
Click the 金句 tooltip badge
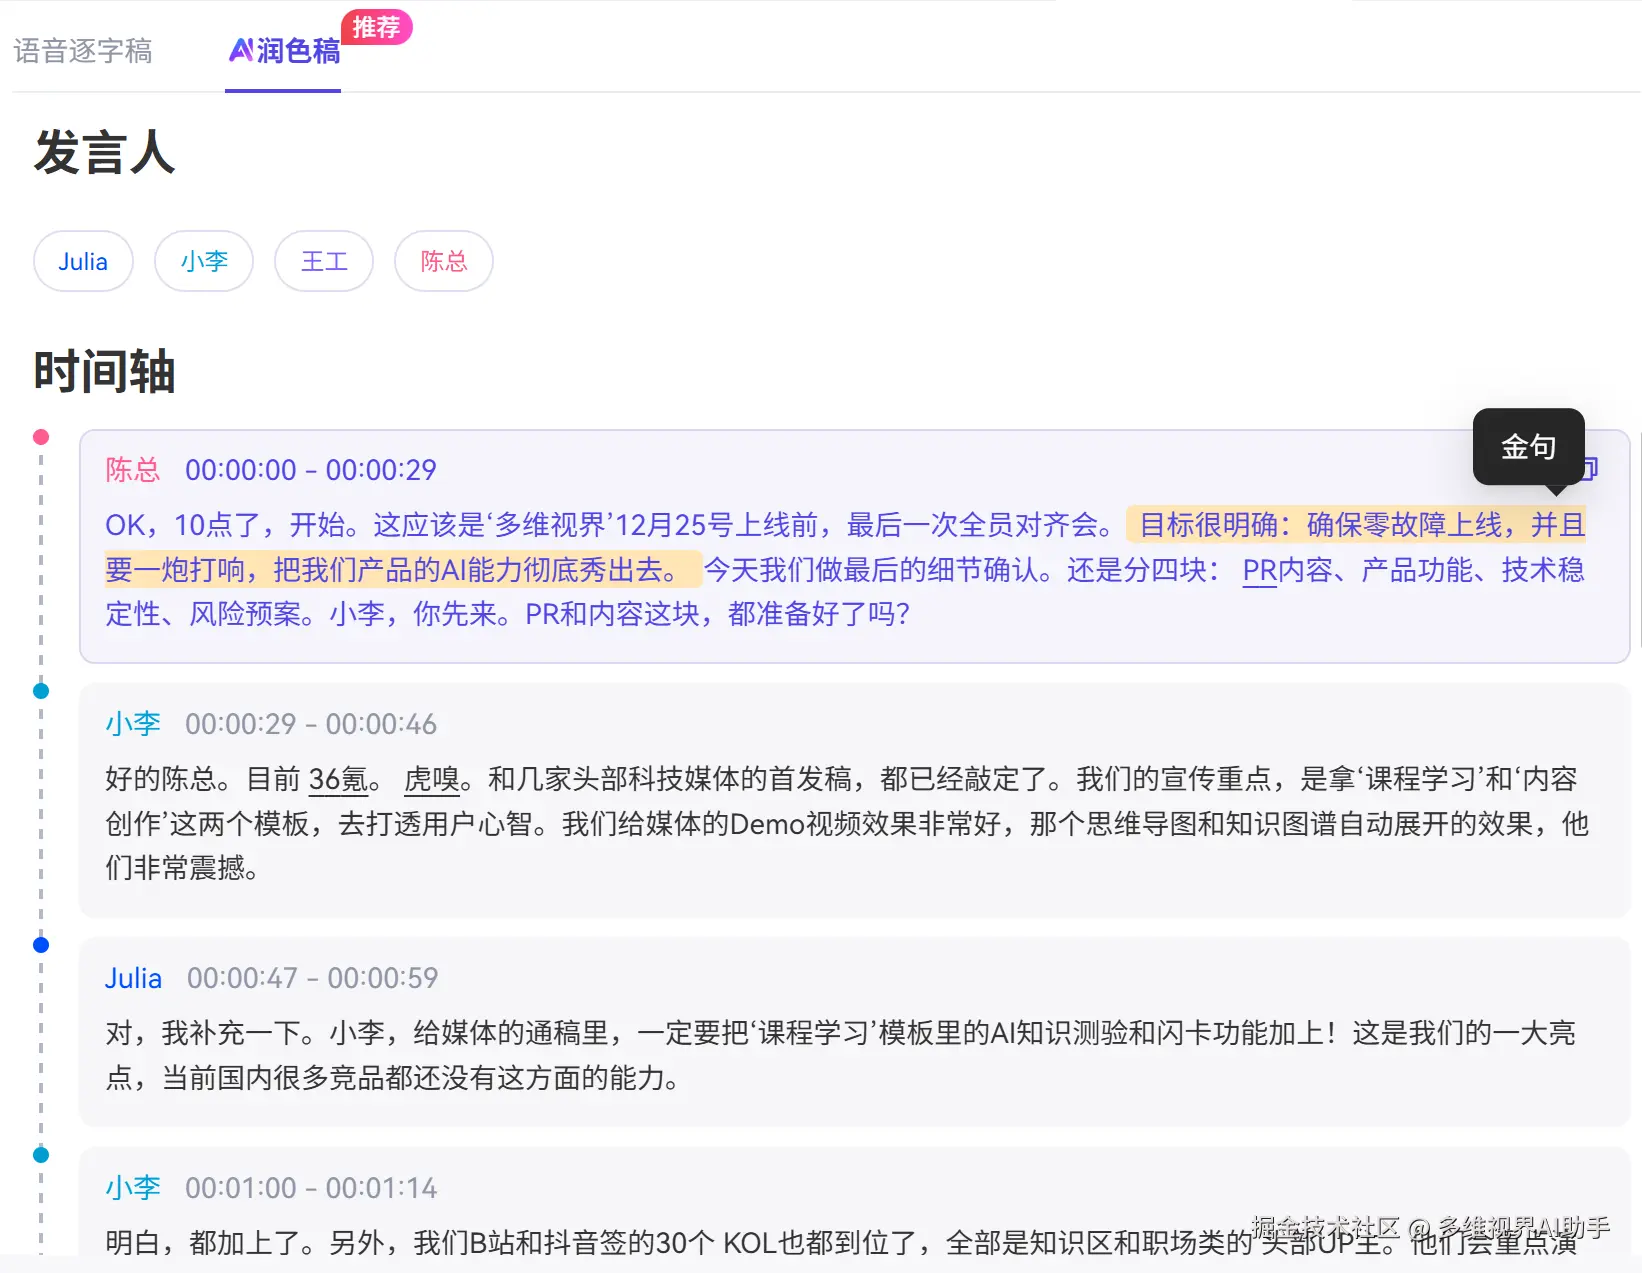(x=1528, y=447)
